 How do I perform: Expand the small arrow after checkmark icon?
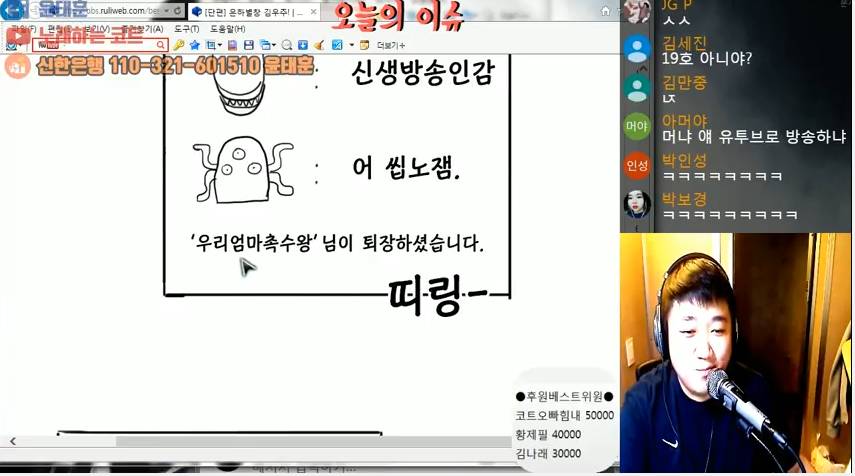pyautogui.click(x=352, y=45)
